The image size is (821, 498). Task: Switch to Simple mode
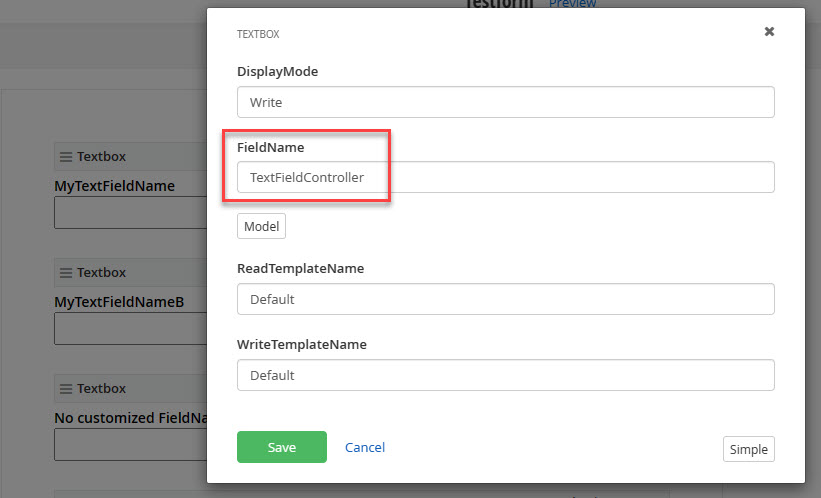749,449
